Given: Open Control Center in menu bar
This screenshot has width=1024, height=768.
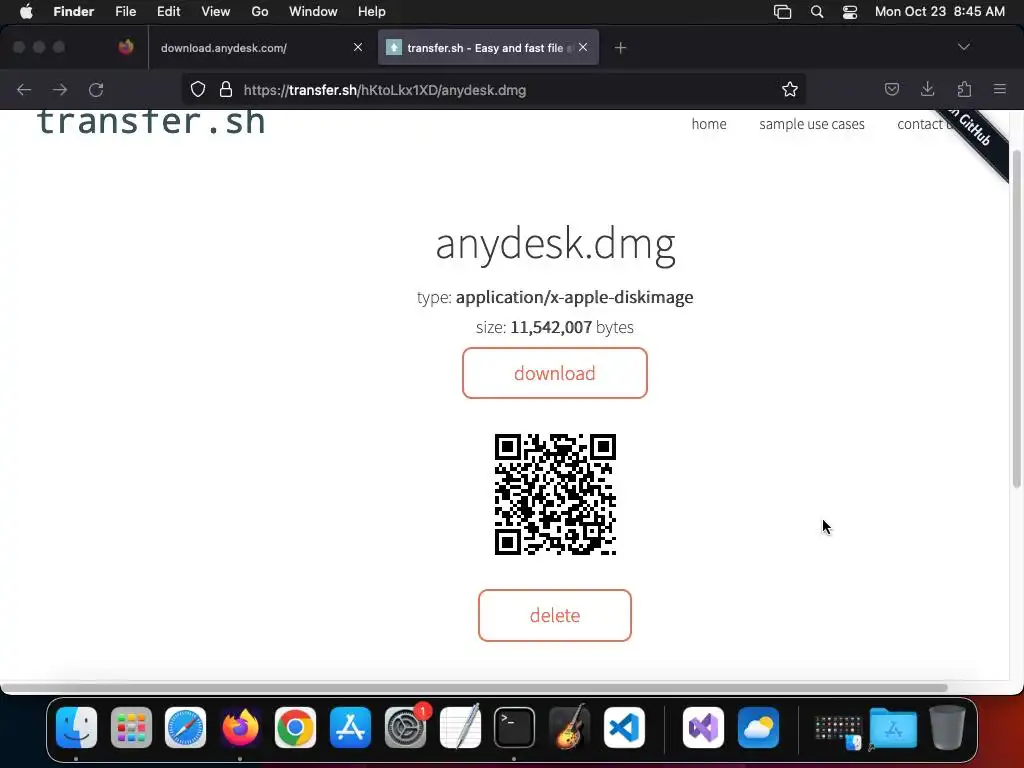Looking at the screenshot, I should 850,12.
